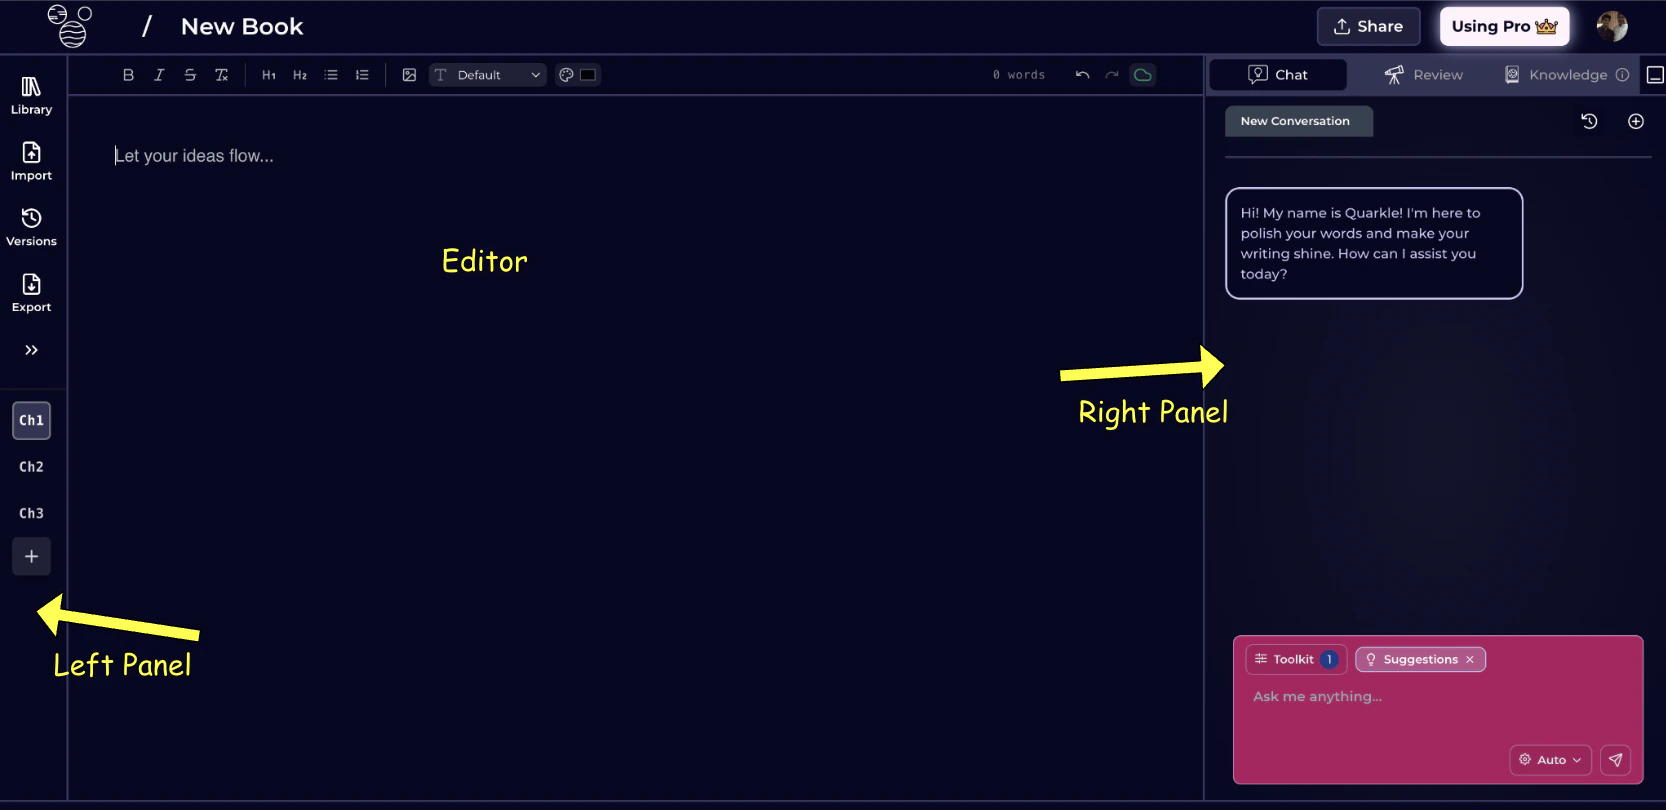Toggle bold formatting
1666x810 pixels.
128,75
